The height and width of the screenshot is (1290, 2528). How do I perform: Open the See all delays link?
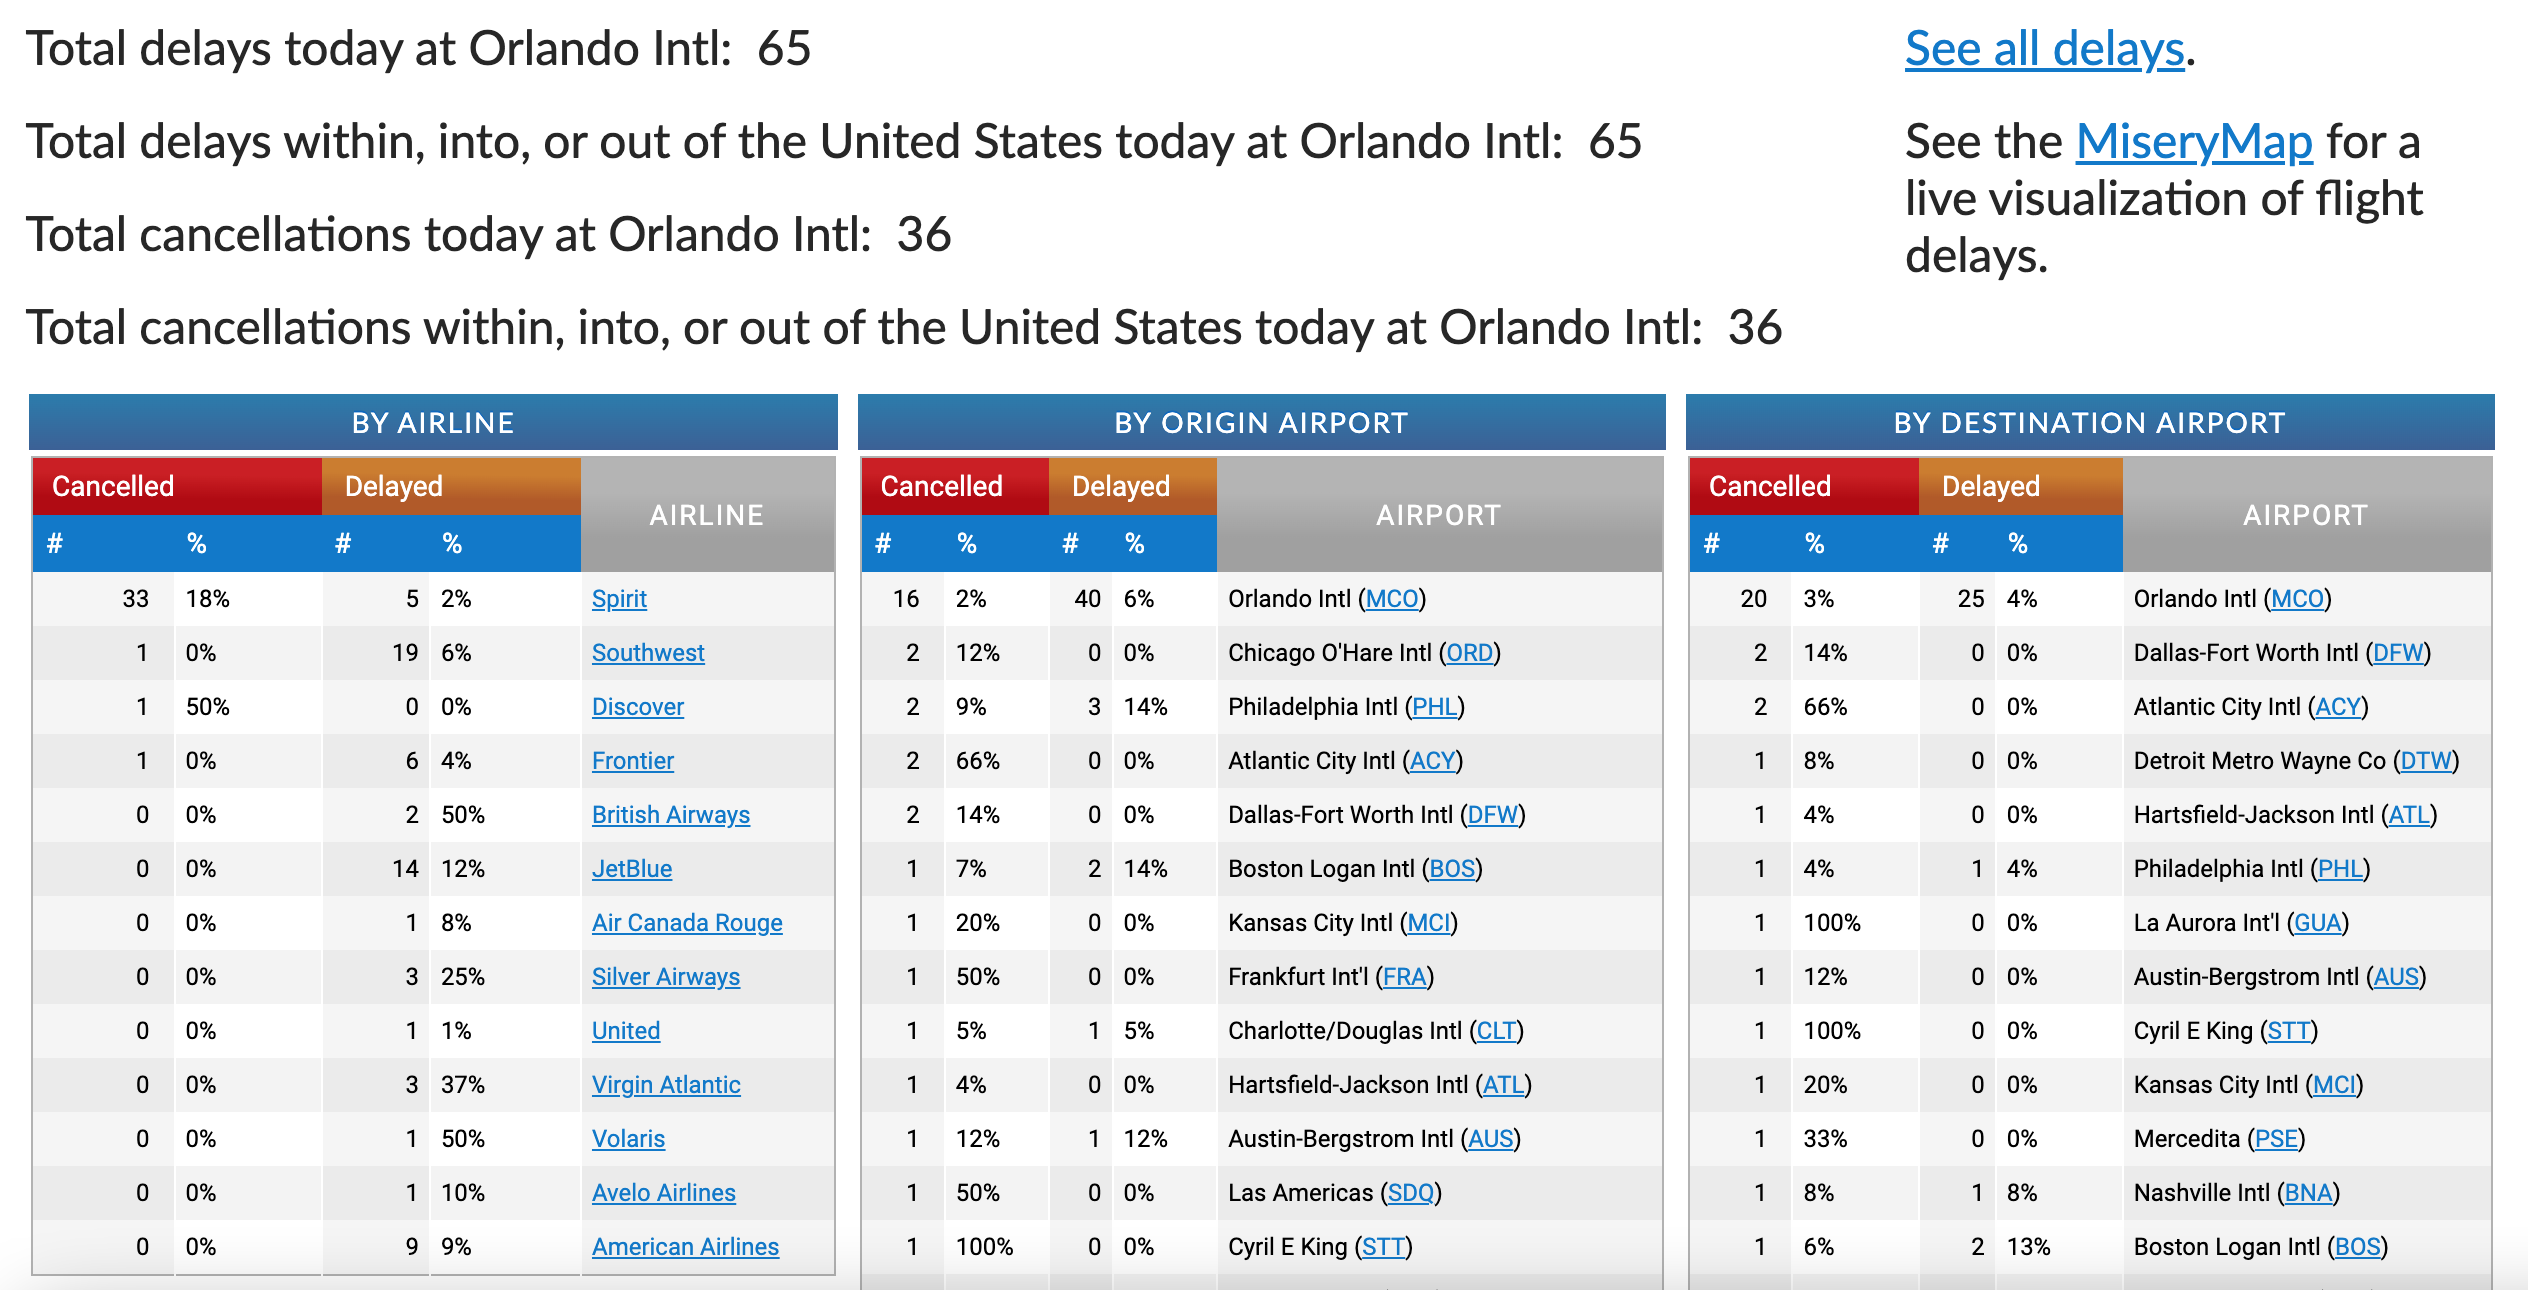click(2044, 49)
